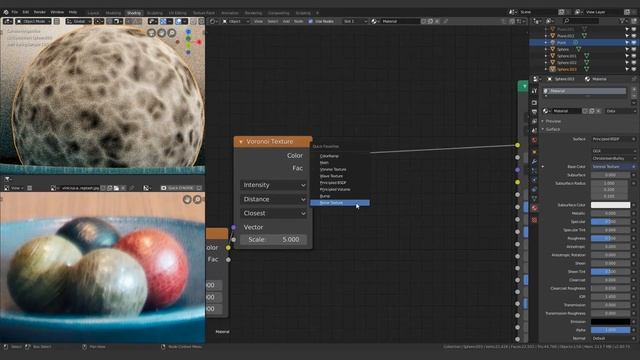The width and height of the screenshot is (640, 360).
Task: Adjust the Specular slider
Action: tap(610, 222)
